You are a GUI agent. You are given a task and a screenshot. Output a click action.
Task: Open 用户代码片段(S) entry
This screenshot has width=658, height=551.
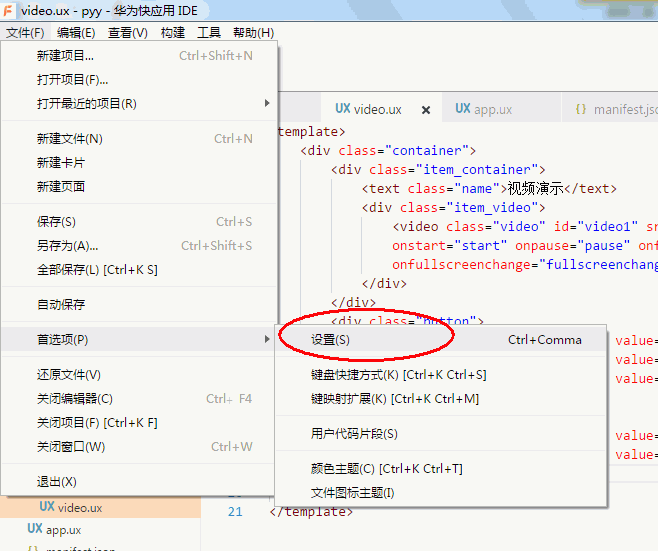pos(441,434)
